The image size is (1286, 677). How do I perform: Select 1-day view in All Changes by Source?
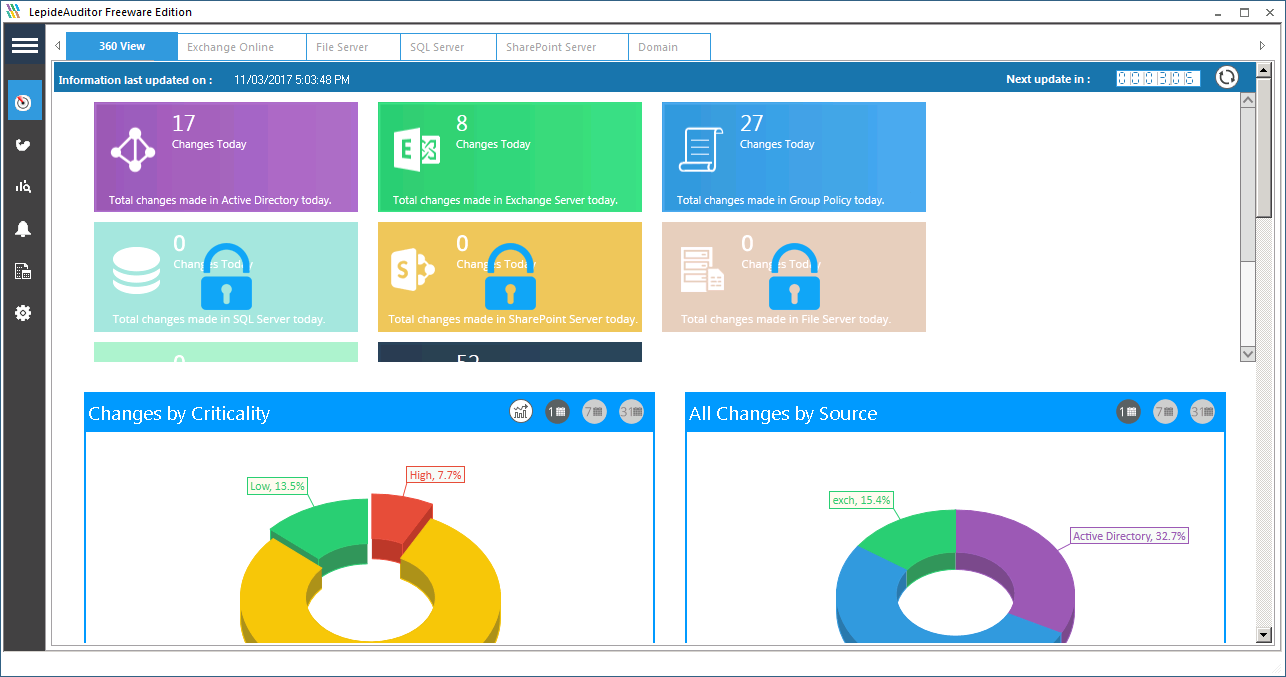click(1129, 411)
